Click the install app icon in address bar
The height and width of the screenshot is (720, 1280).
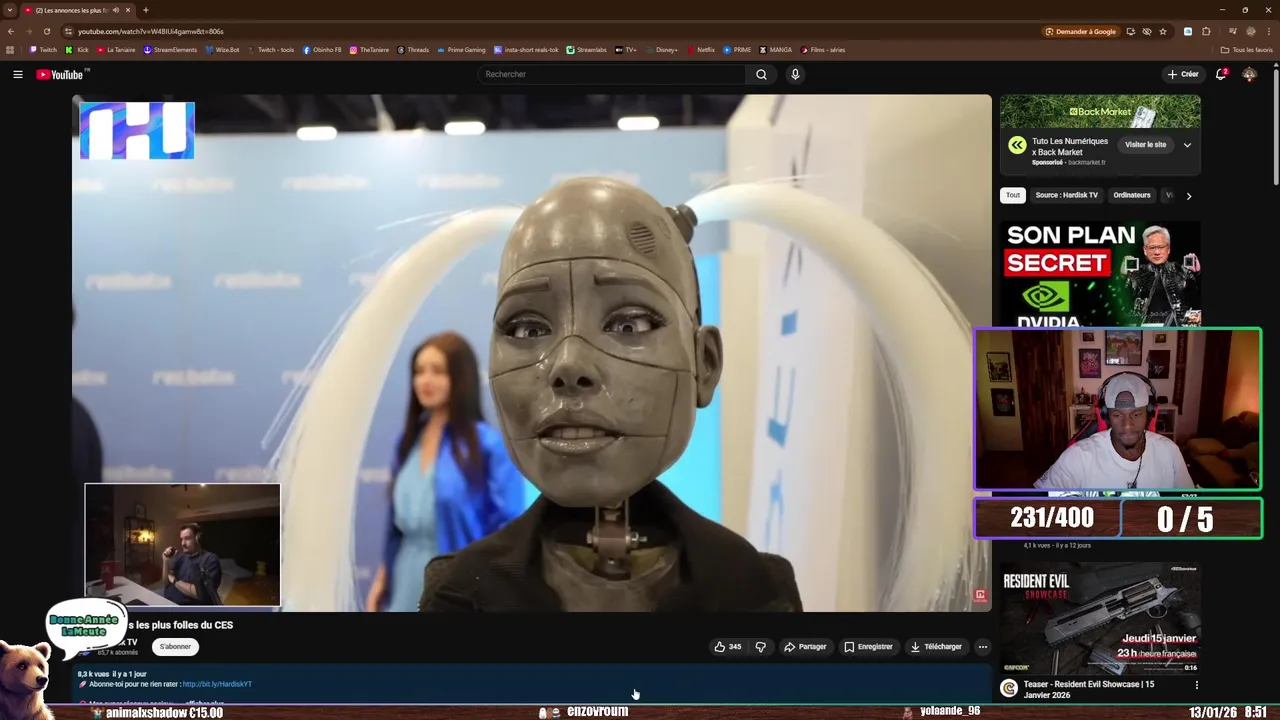1131,31
